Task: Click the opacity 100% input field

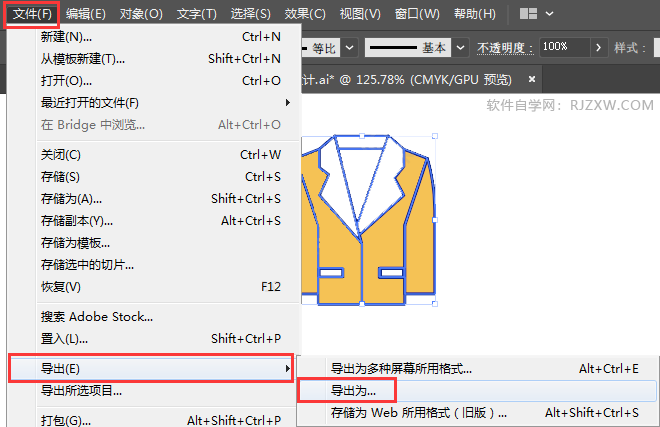Action: pyautogui.click(x=564, y=47)
